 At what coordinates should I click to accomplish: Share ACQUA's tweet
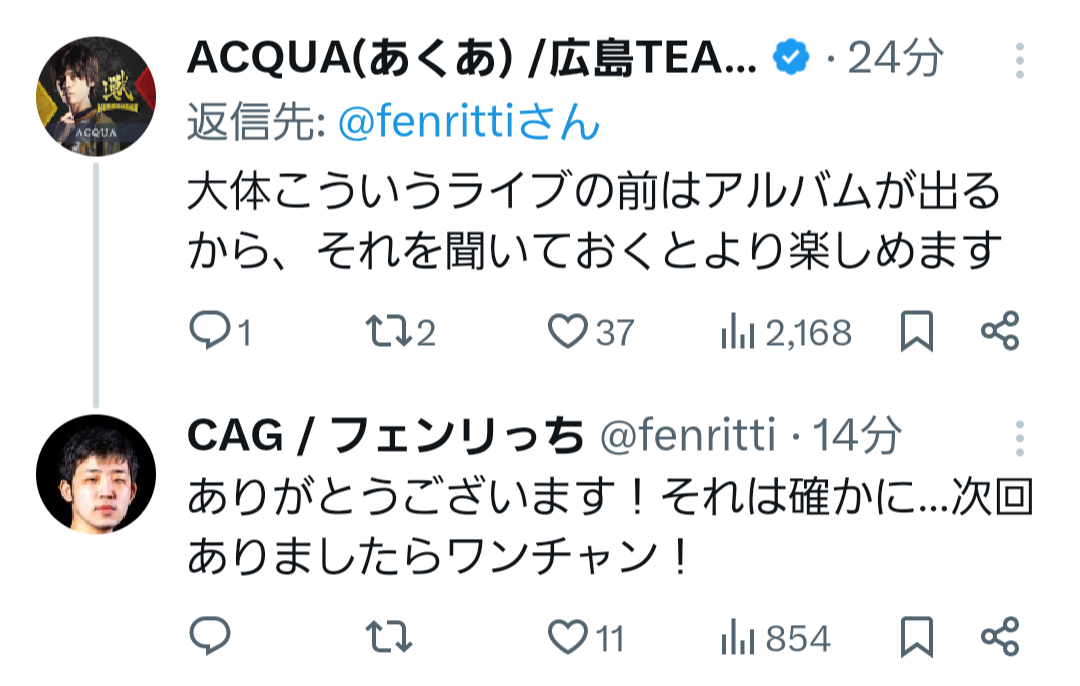point(999,331)
